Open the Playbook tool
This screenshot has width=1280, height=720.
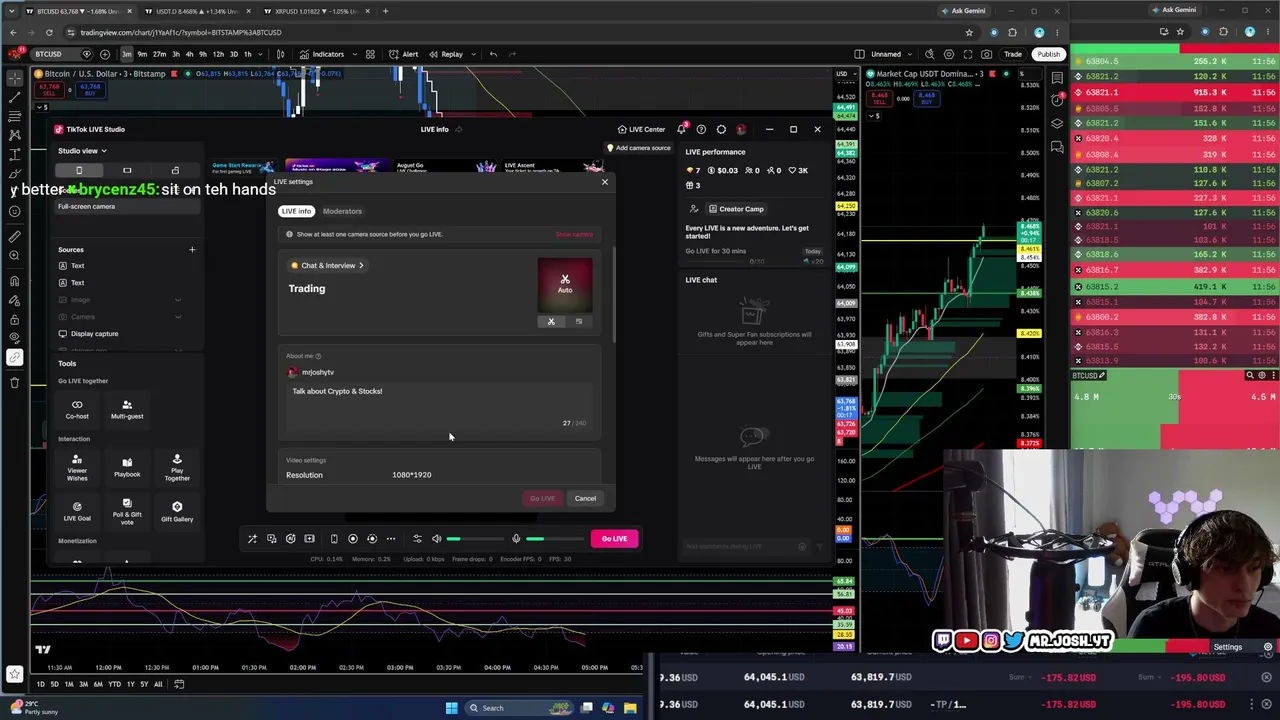click(x=127, y=468)
